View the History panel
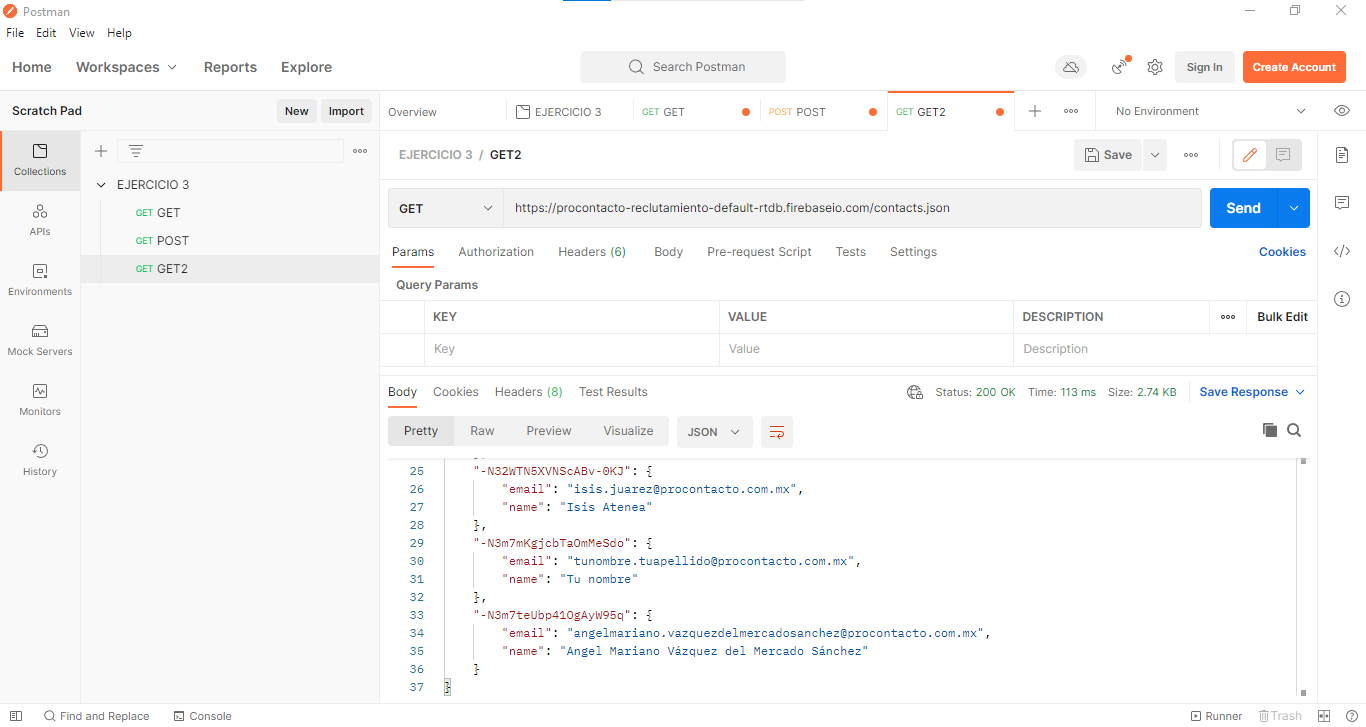 click(40, 459)
